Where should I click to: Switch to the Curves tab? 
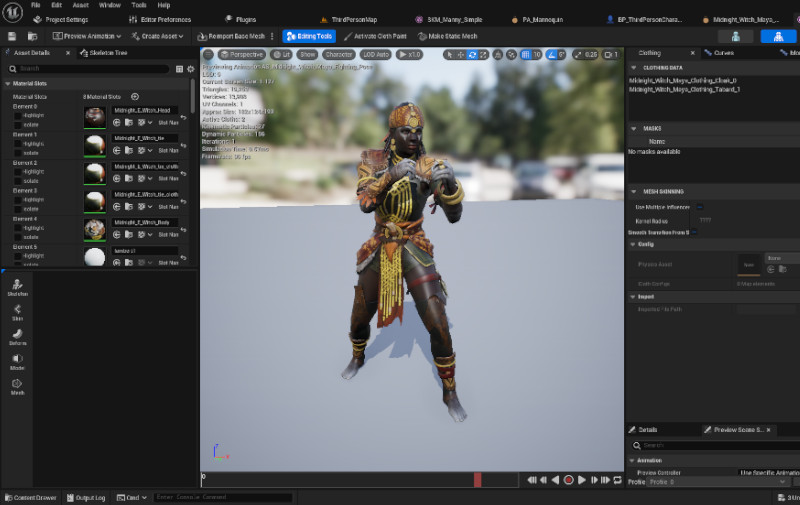point(719,53)
